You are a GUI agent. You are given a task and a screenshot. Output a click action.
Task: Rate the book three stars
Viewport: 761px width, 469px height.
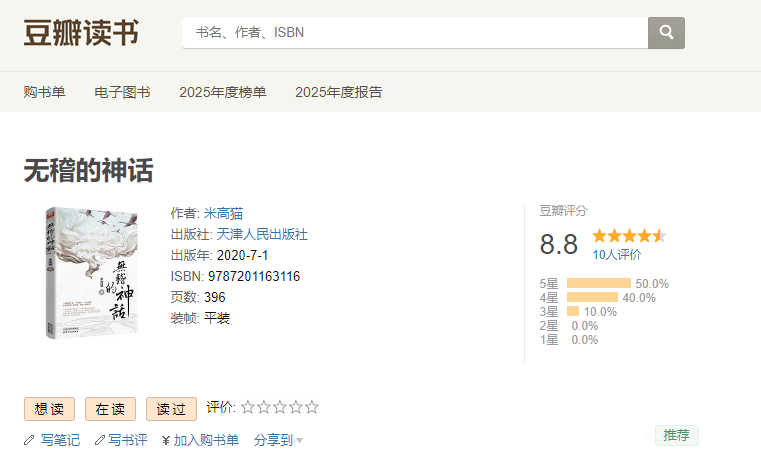coord(280,407)
